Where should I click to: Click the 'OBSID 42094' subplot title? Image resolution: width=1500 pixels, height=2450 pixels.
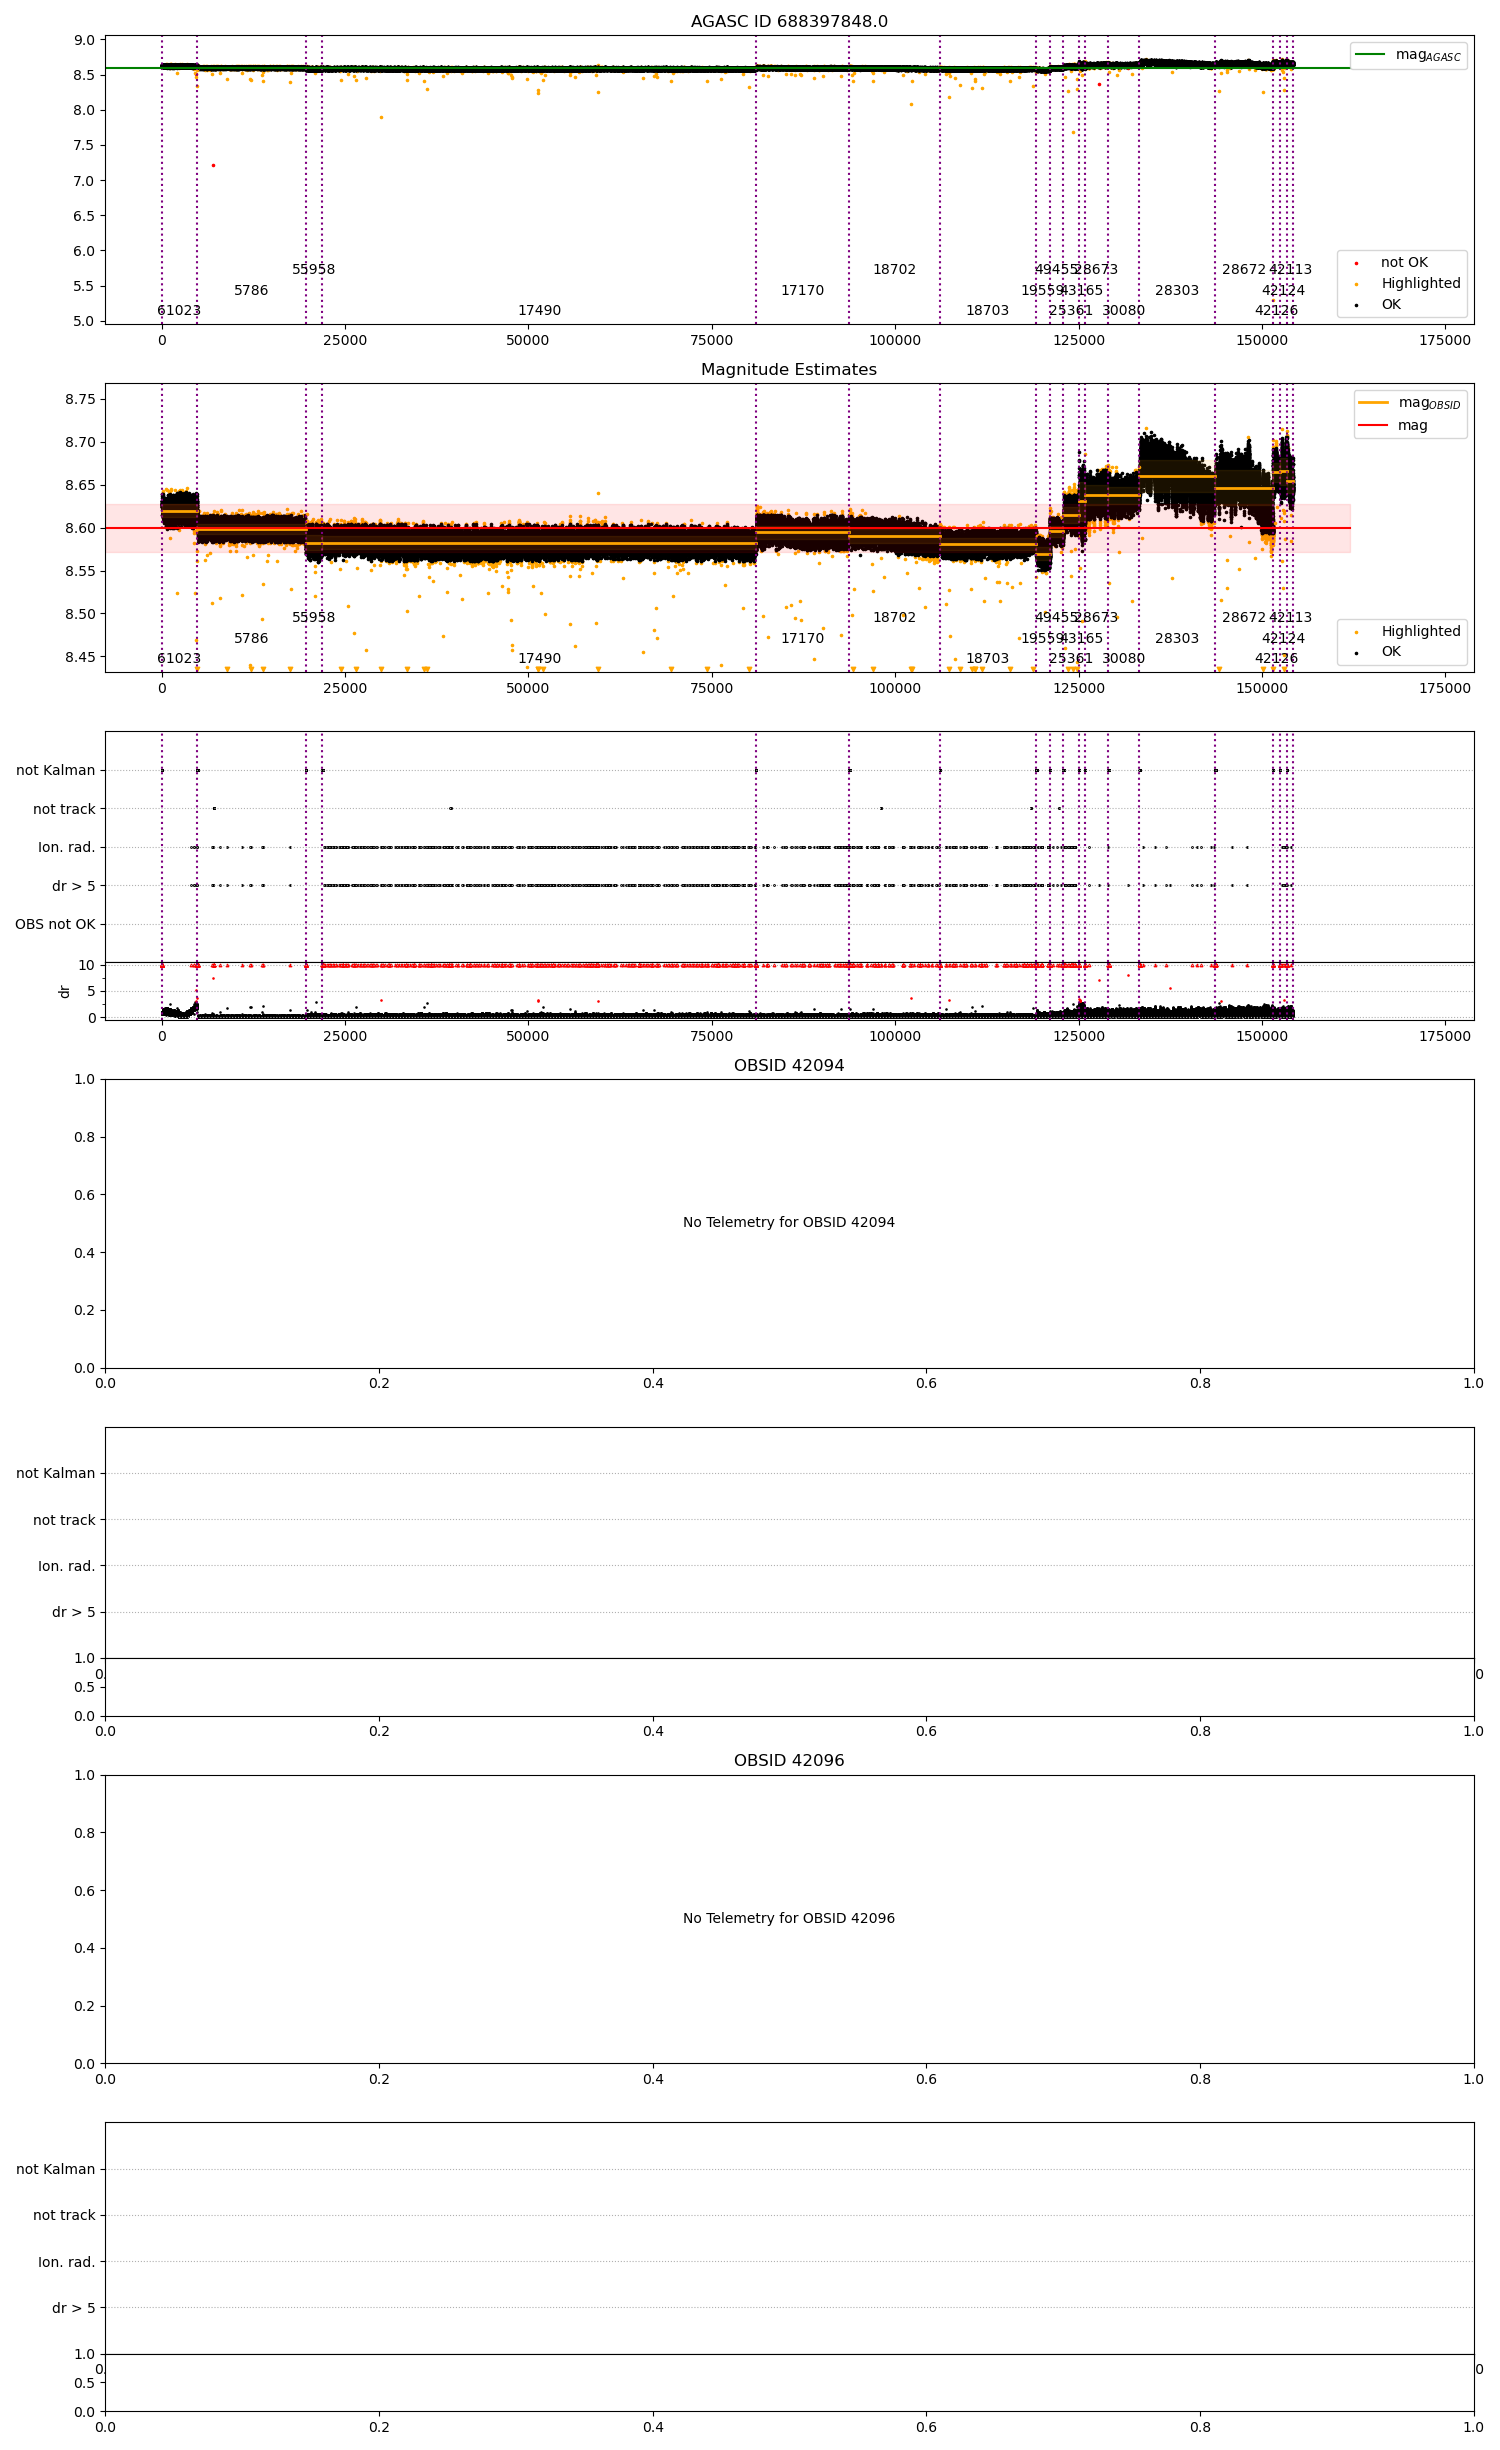[x=789, y=1066]
